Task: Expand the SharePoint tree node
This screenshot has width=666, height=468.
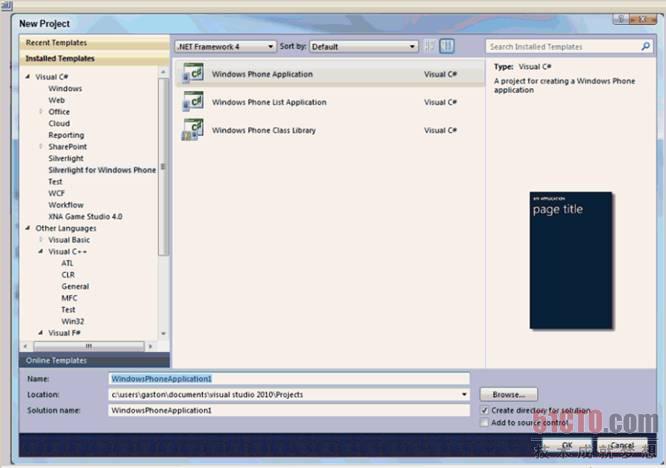Action: click(41, 147)
